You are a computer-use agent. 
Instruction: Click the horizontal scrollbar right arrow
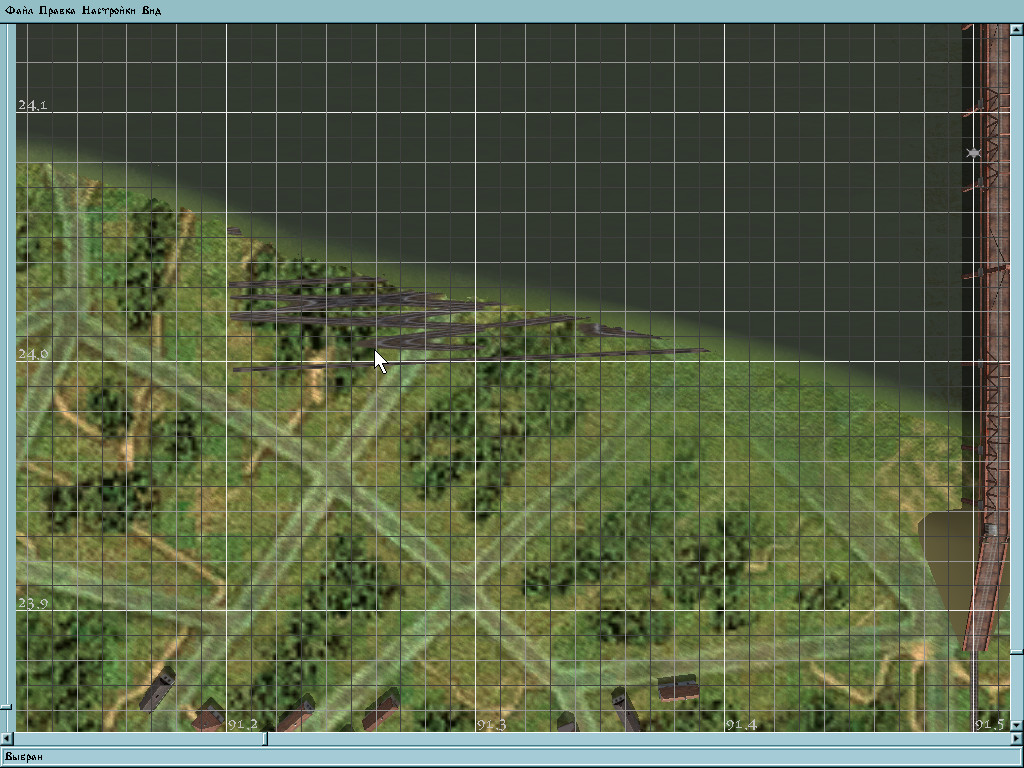pos(1017,739)
